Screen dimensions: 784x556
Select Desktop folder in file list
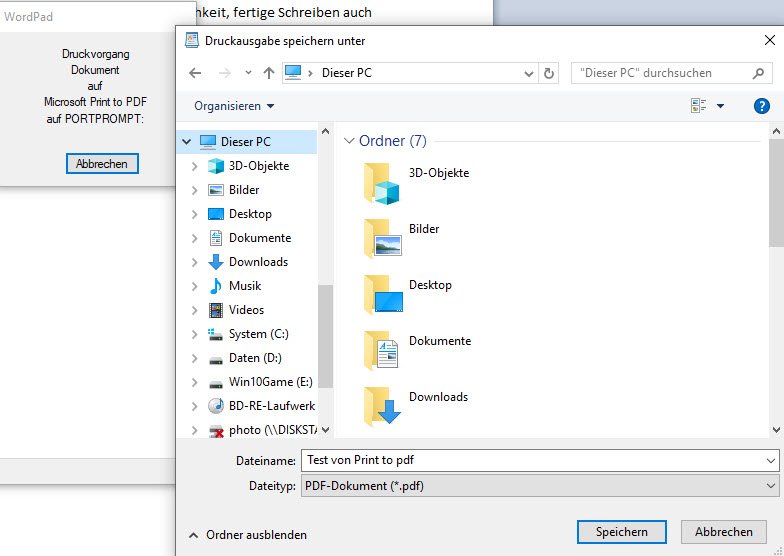[x=408, y=295]
